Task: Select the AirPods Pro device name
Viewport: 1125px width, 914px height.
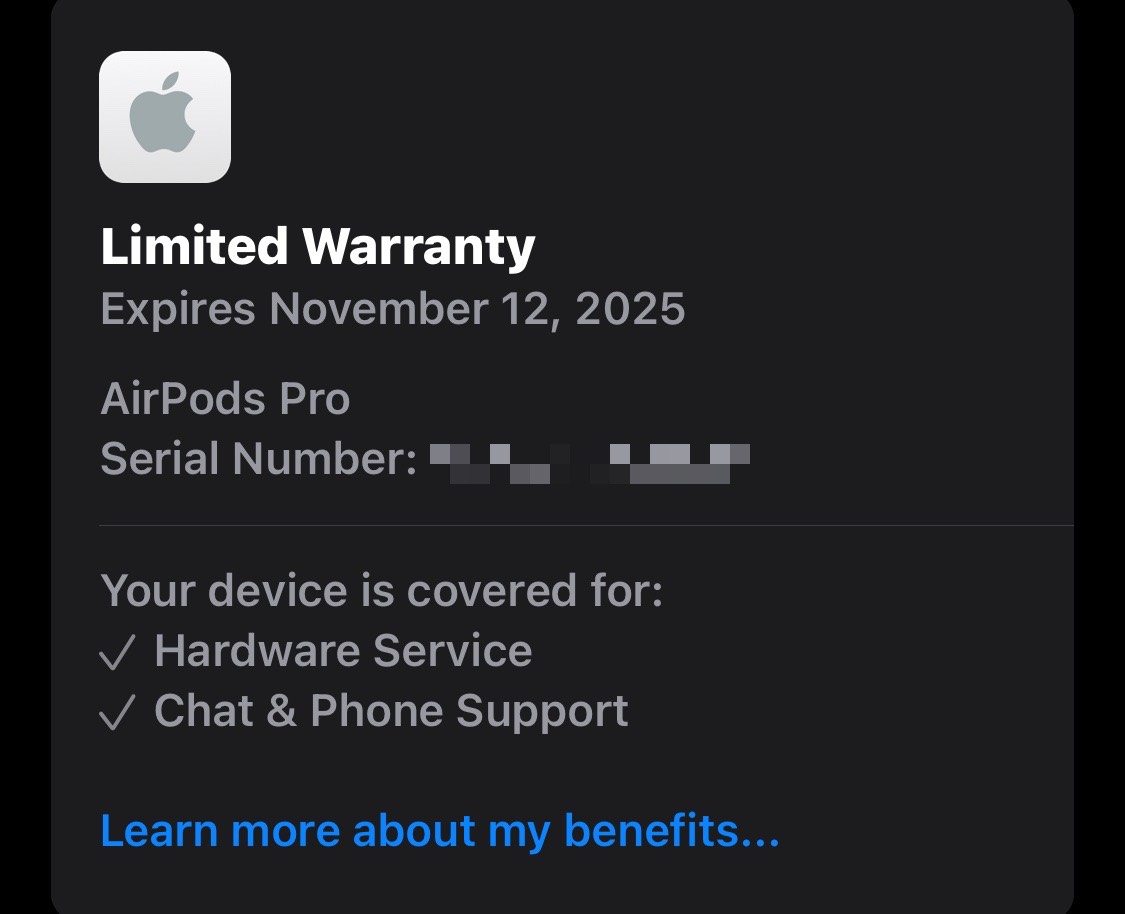Action: (225, 398)
